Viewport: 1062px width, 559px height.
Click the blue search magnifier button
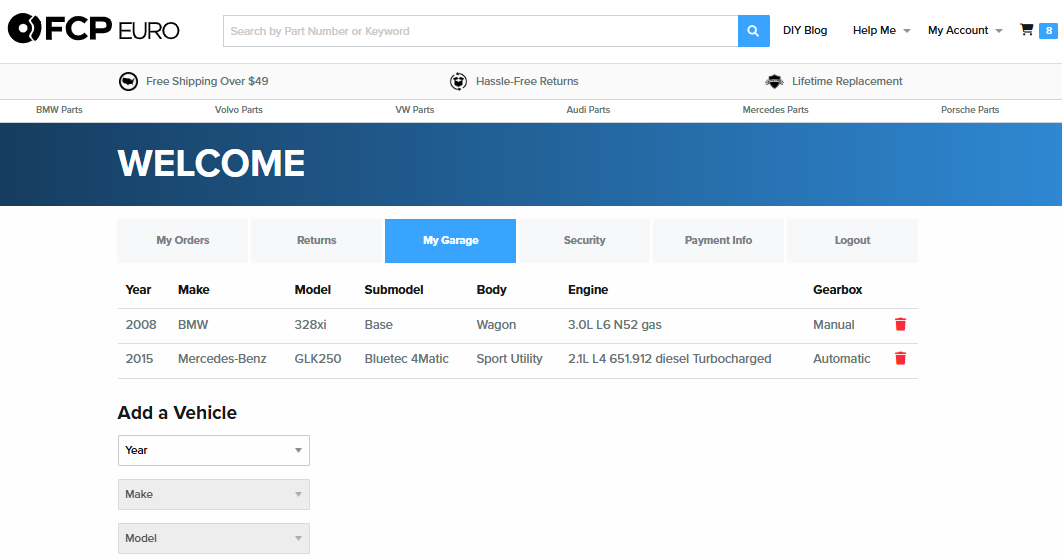[754, 31]
